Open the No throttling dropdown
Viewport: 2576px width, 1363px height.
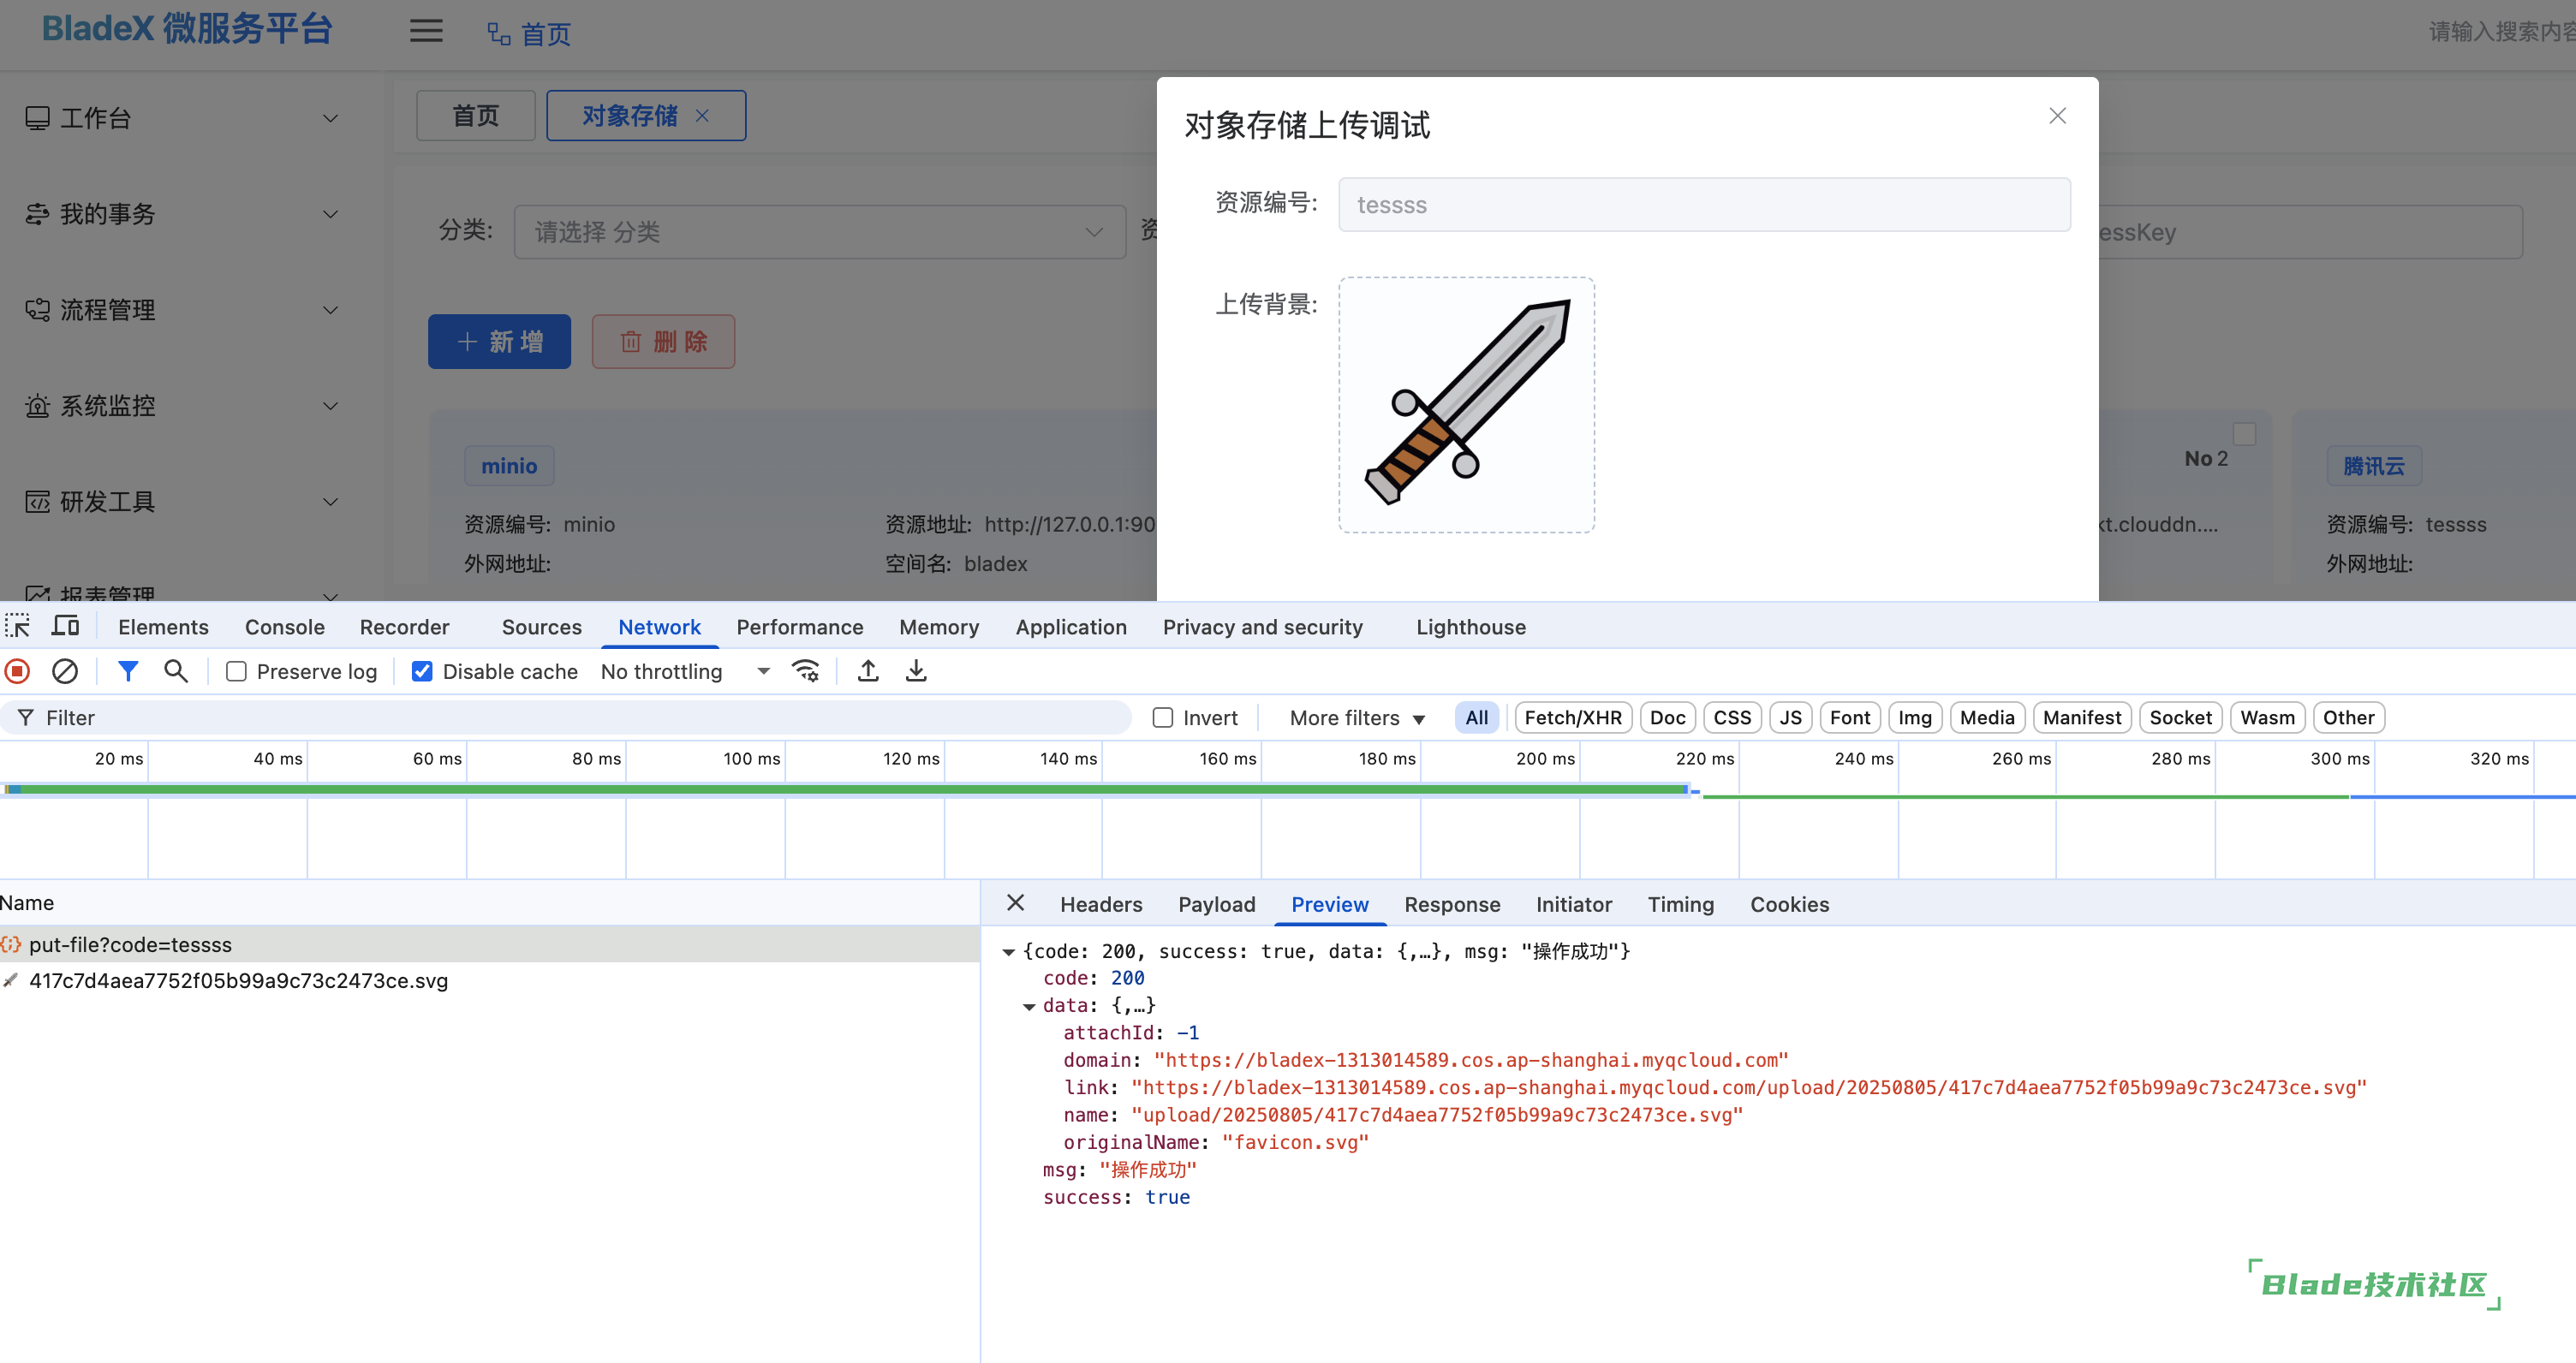tap(685, 672)
